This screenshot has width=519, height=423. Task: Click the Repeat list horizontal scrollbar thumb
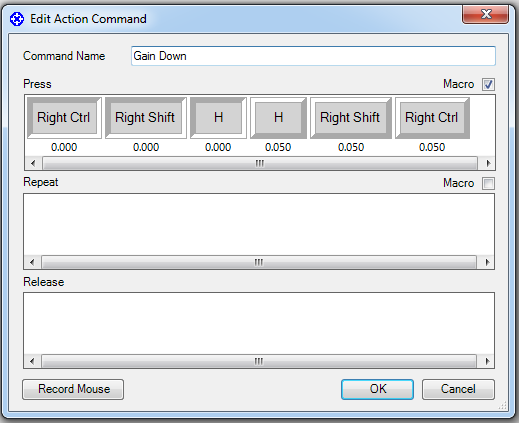pyautogui.click(x=259, y=262)
